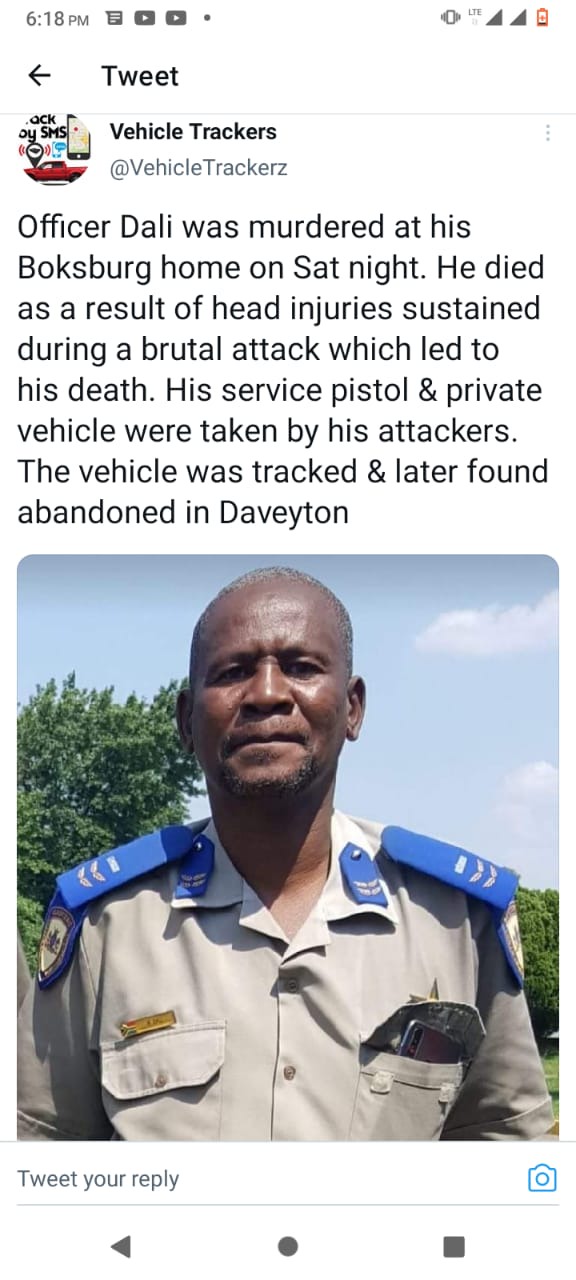Tap the Android home circle button
Screen dimensions: 576x1280
click(288, 1246)
